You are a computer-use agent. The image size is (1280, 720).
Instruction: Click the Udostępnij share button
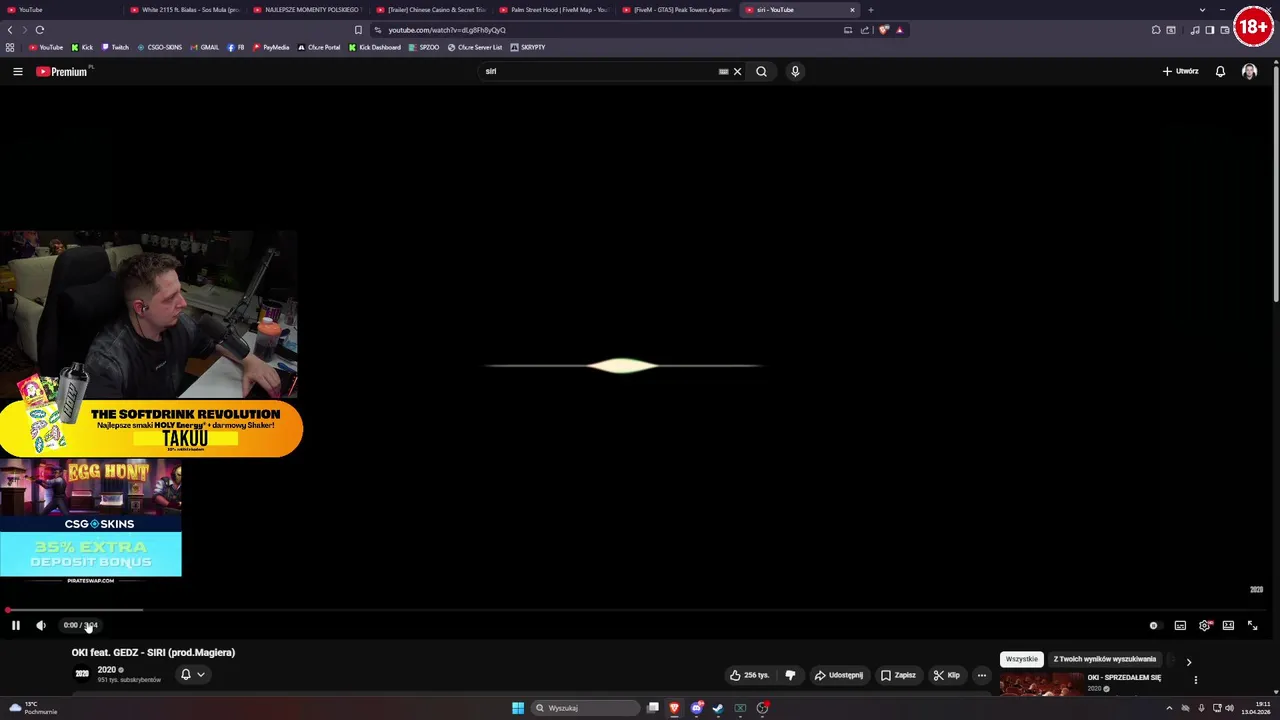pyautogui.click(x=839, y=675)
